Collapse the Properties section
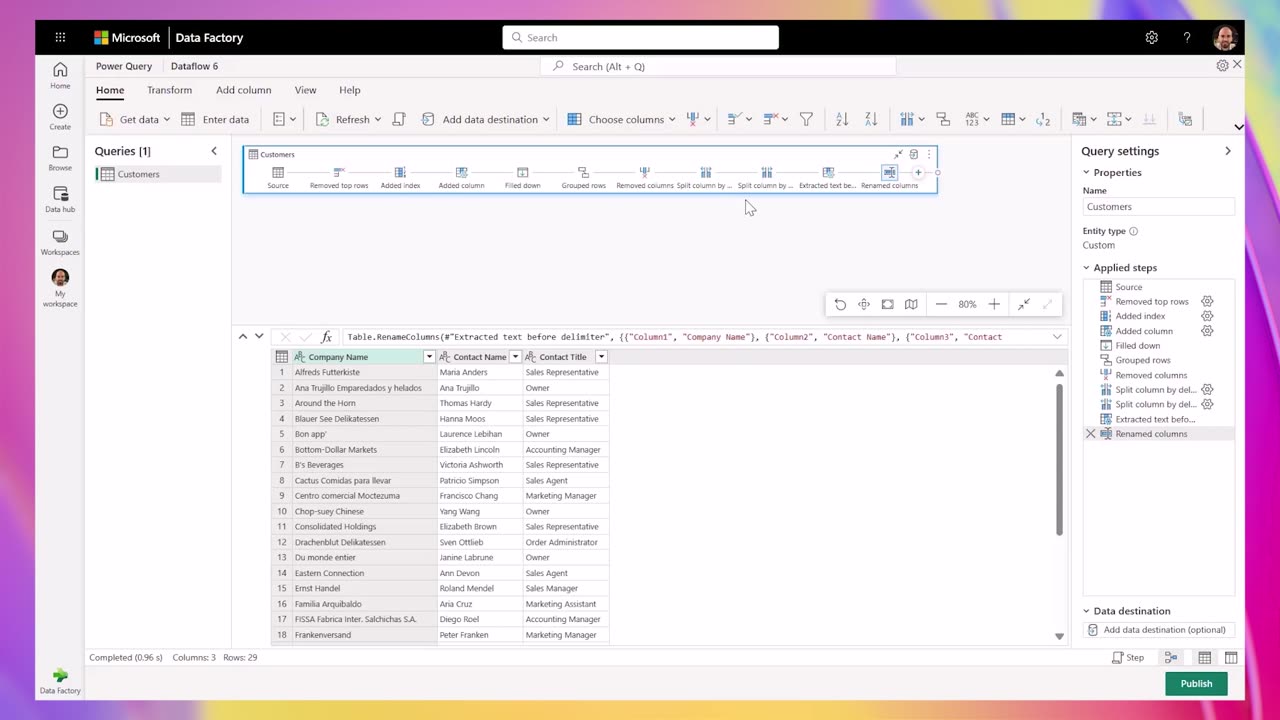The width and height of the screenshot is (1280, 720). tap(1087, 172)
